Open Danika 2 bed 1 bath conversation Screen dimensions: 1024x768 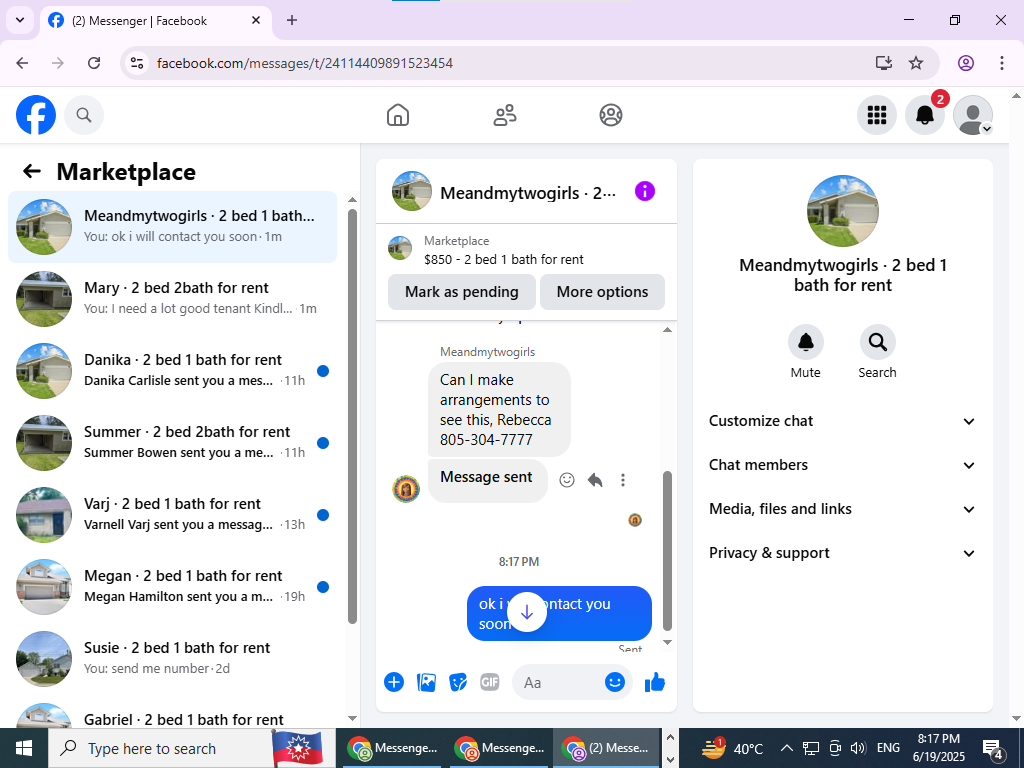[x=172, y=370]
